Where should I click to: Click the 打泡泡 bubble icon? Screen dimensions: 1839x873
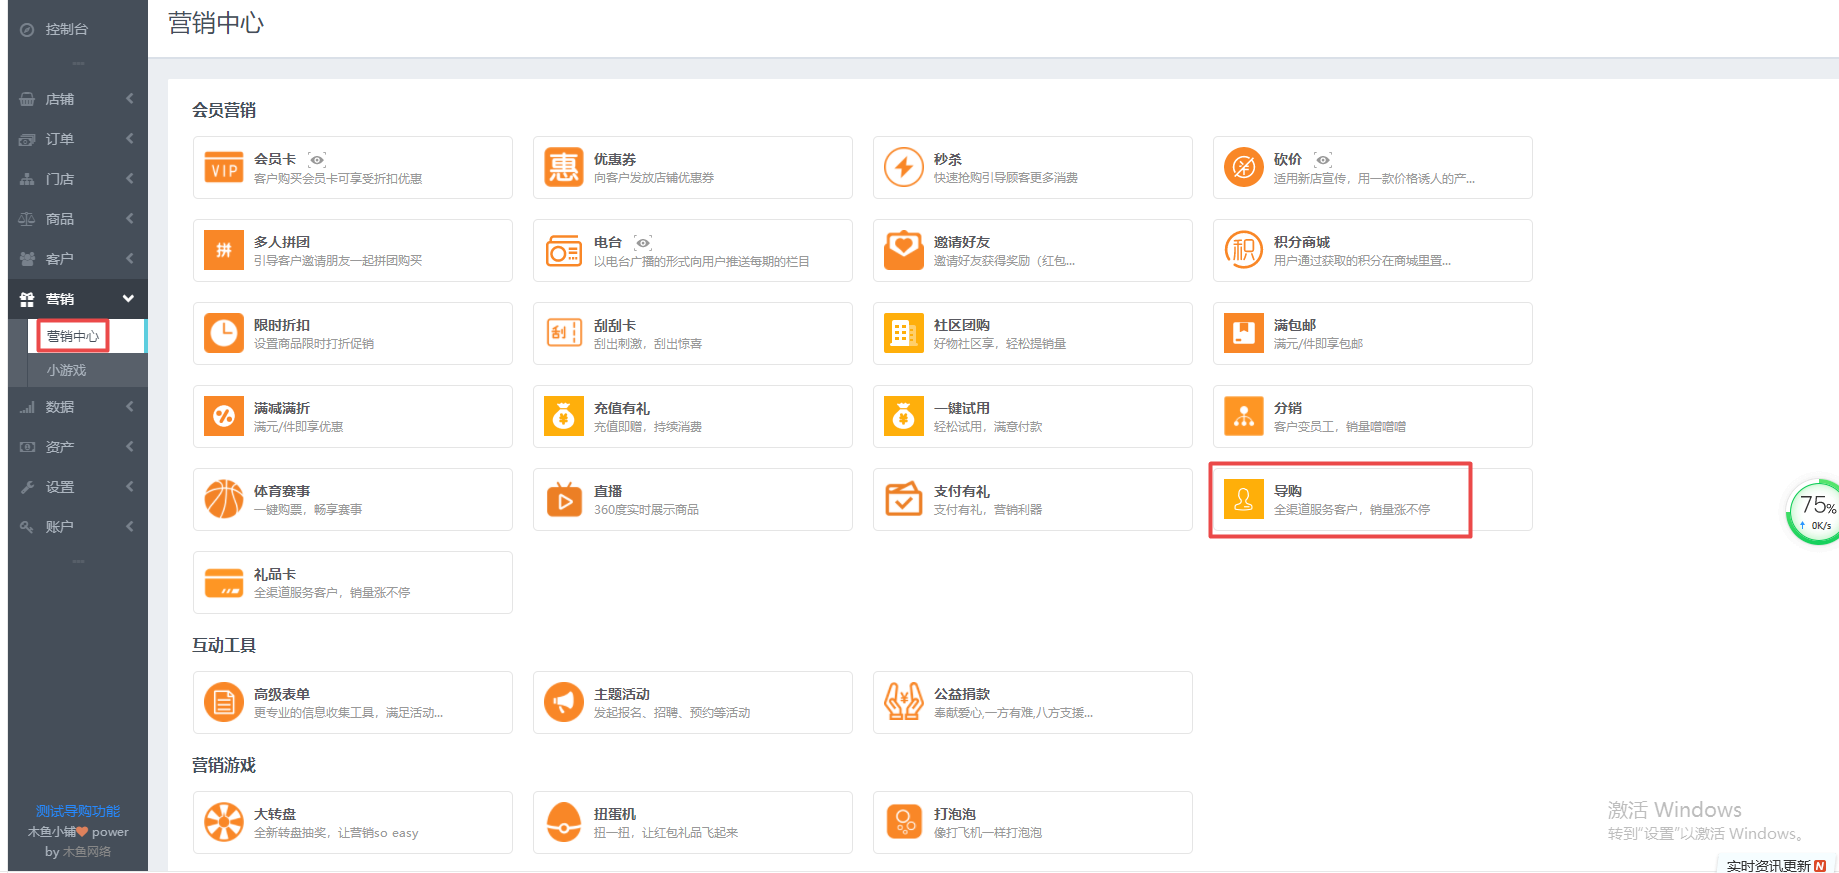click(904, 822)
